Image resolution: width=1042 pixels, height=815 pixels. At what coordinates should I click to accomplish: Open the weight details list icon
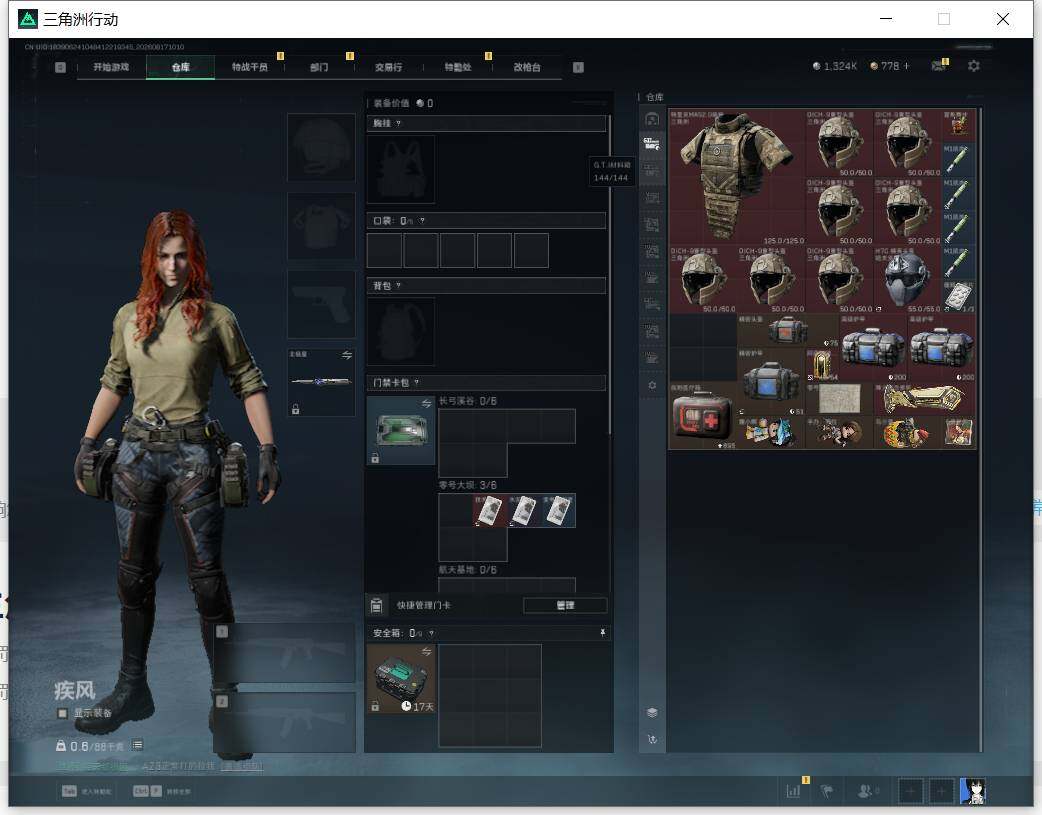coord(138,745)
